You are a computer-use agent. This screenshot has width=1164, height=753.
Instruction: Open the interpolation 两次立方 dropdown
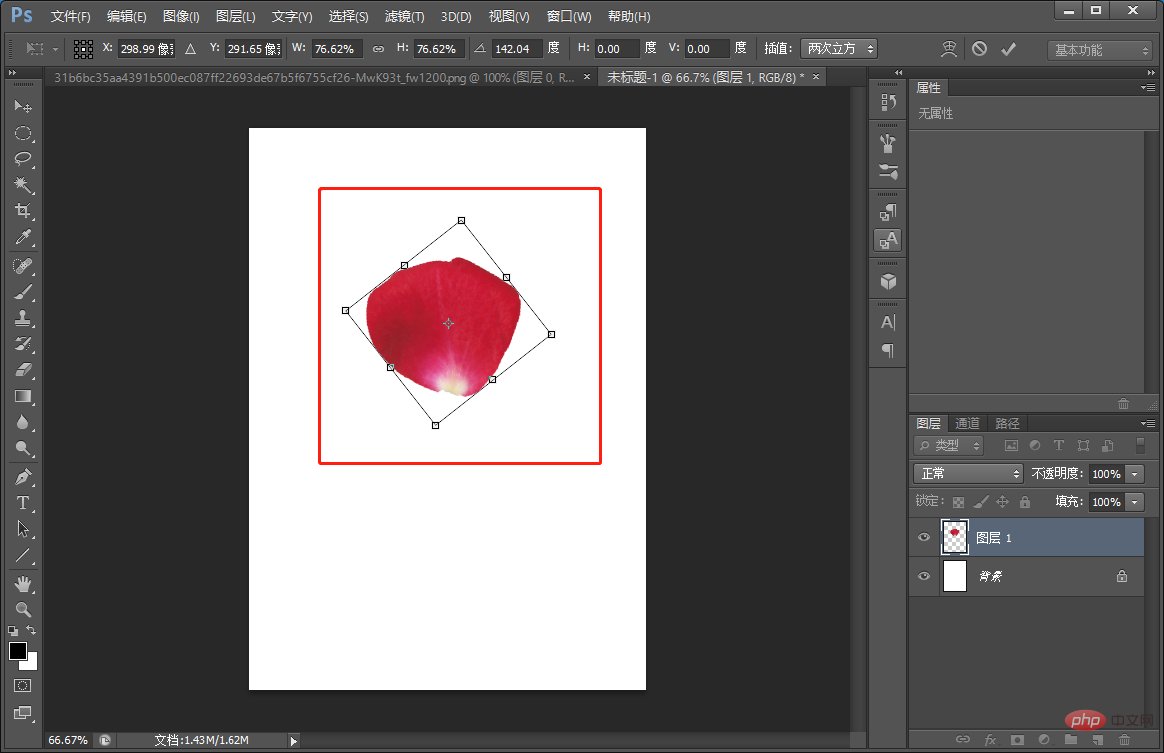(x=839, y=49)
